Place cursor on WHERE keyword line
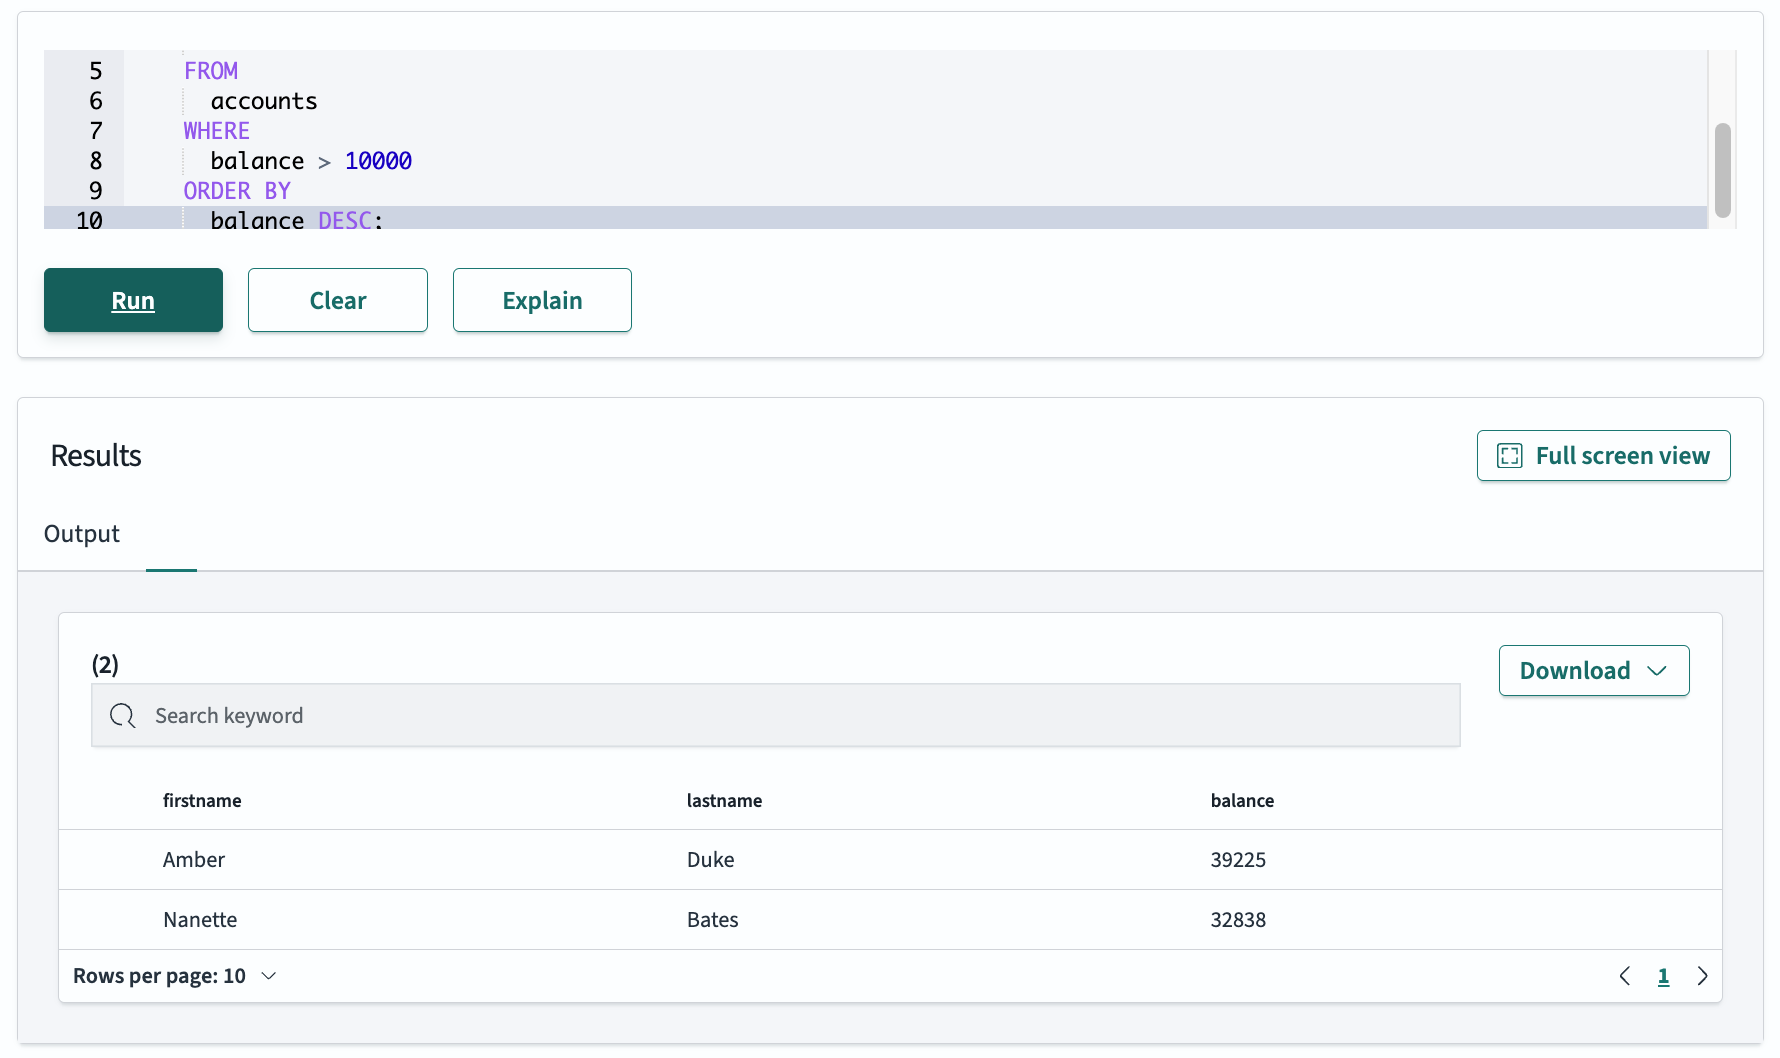The width and height of the screenshot is (1780, 1058). point(217,131)
